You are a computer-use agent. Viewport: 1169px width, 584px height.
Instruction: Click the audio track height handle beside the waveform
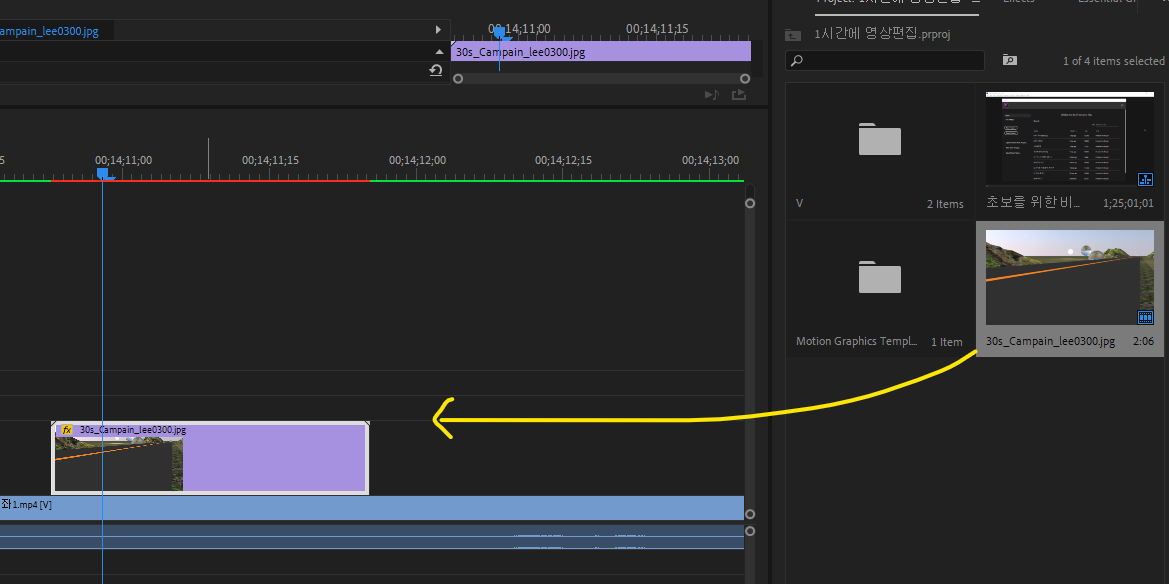tap(750, 531)
